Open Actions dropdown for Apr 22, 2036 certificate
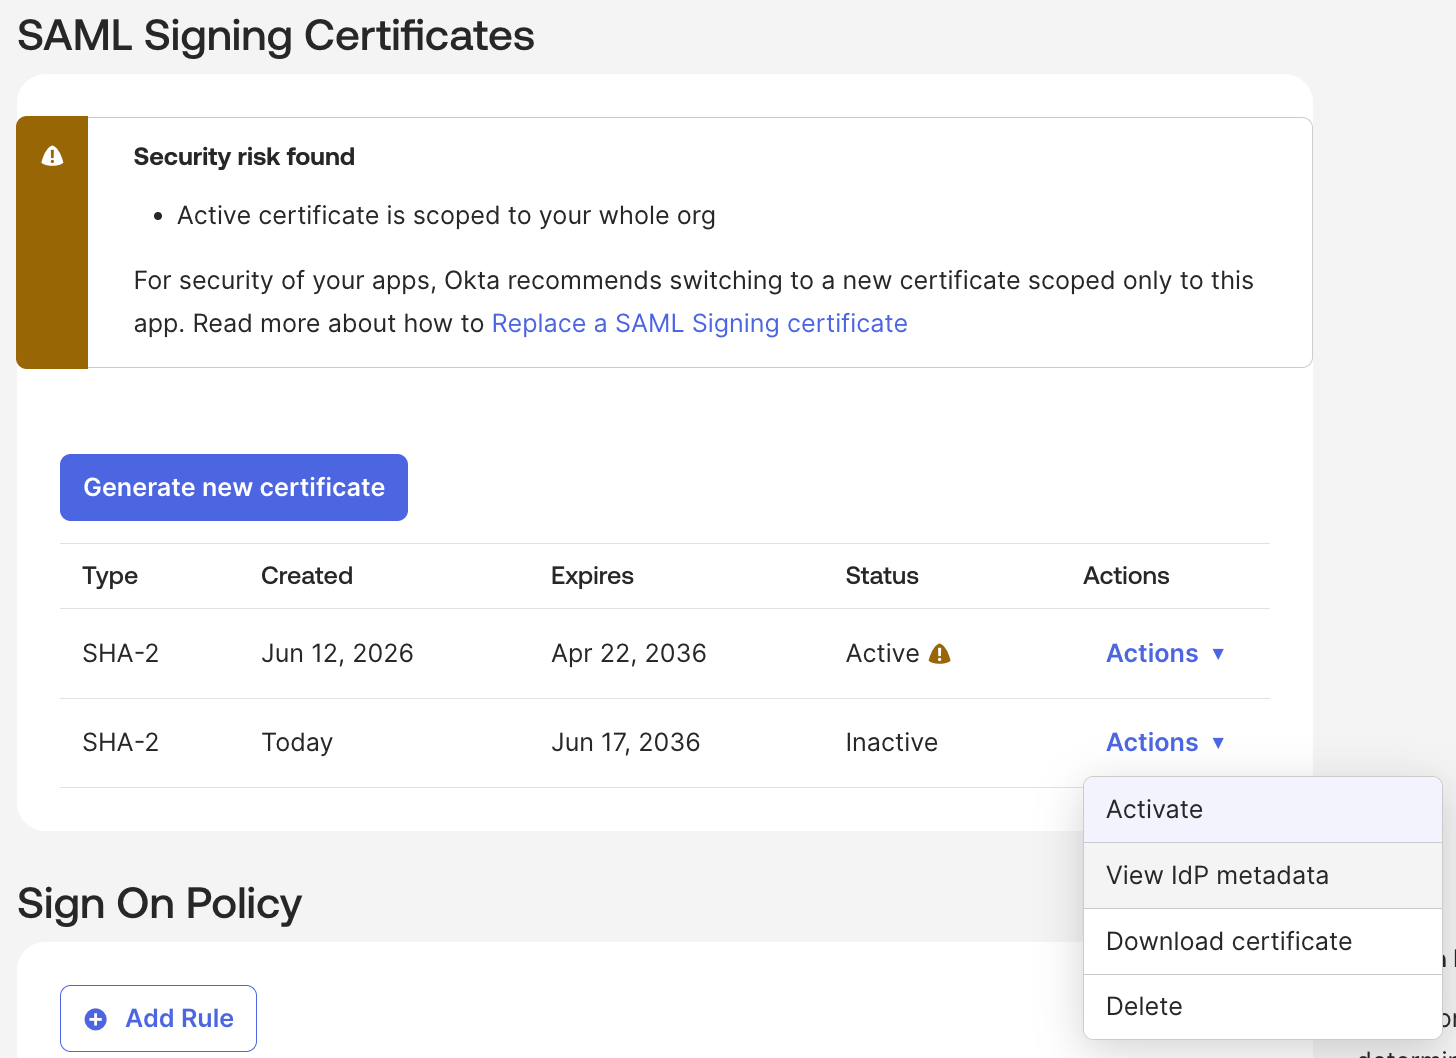1456x1058 pixels. pyautogui.click(x=1165, y=653)
